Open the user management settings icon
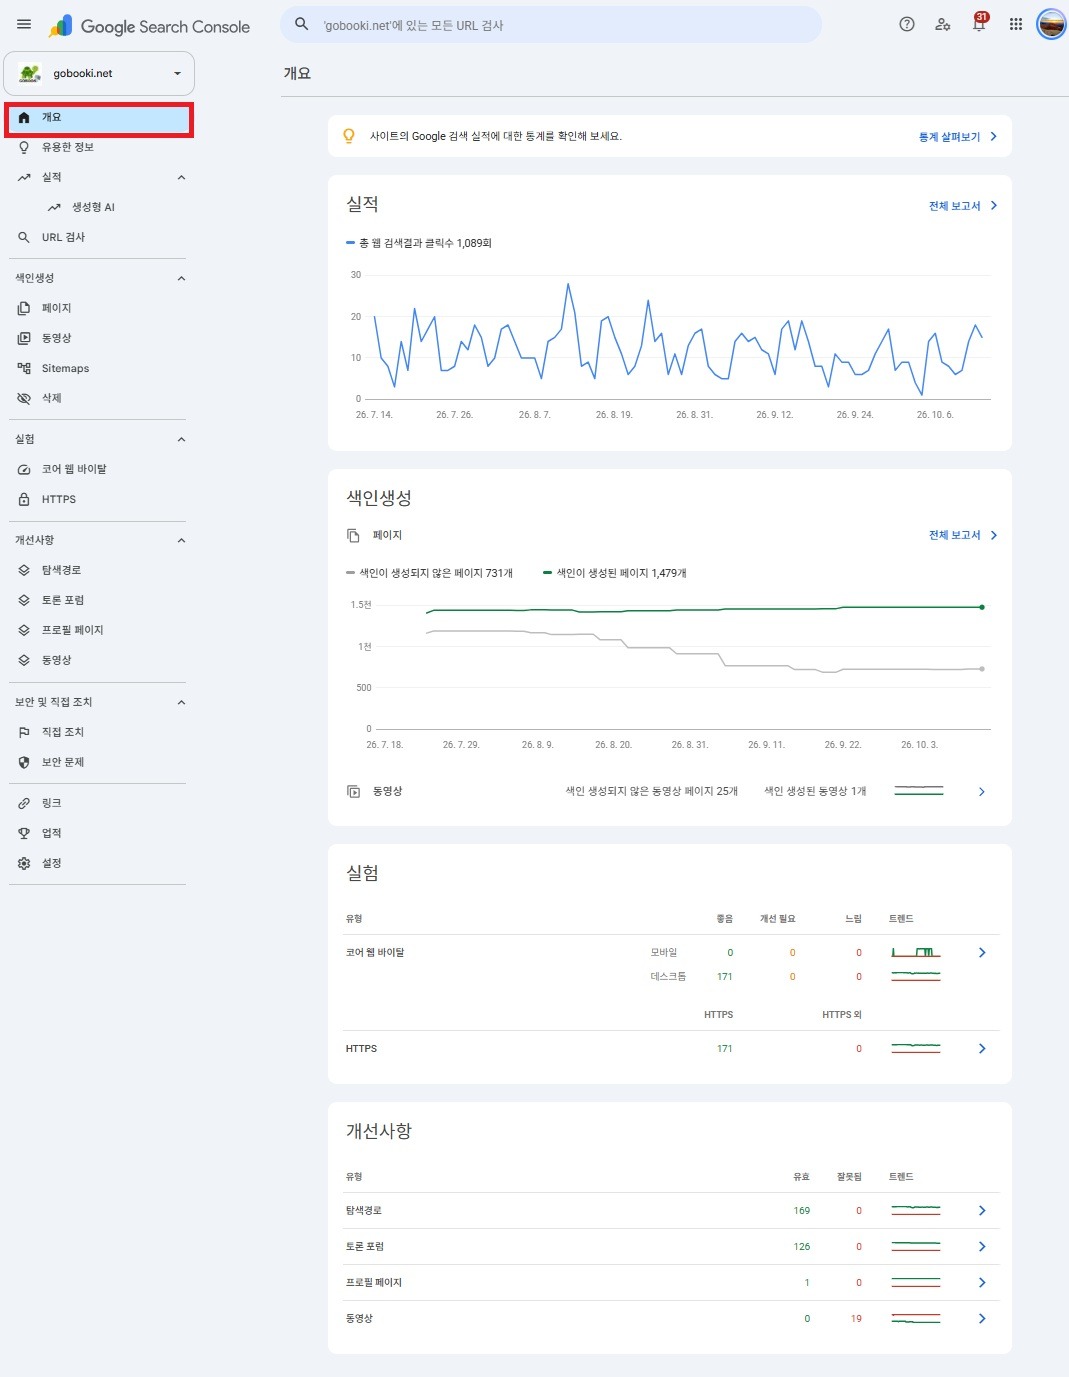 tap(943, 25)
